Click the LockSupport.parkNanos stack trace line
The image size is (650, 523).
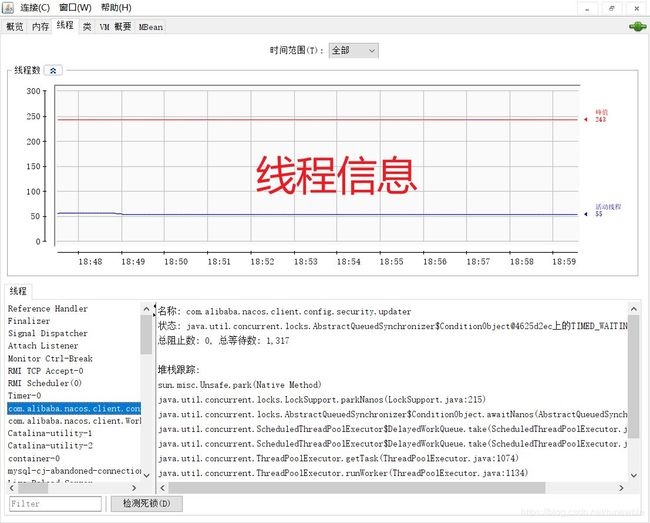coord(322,400)
